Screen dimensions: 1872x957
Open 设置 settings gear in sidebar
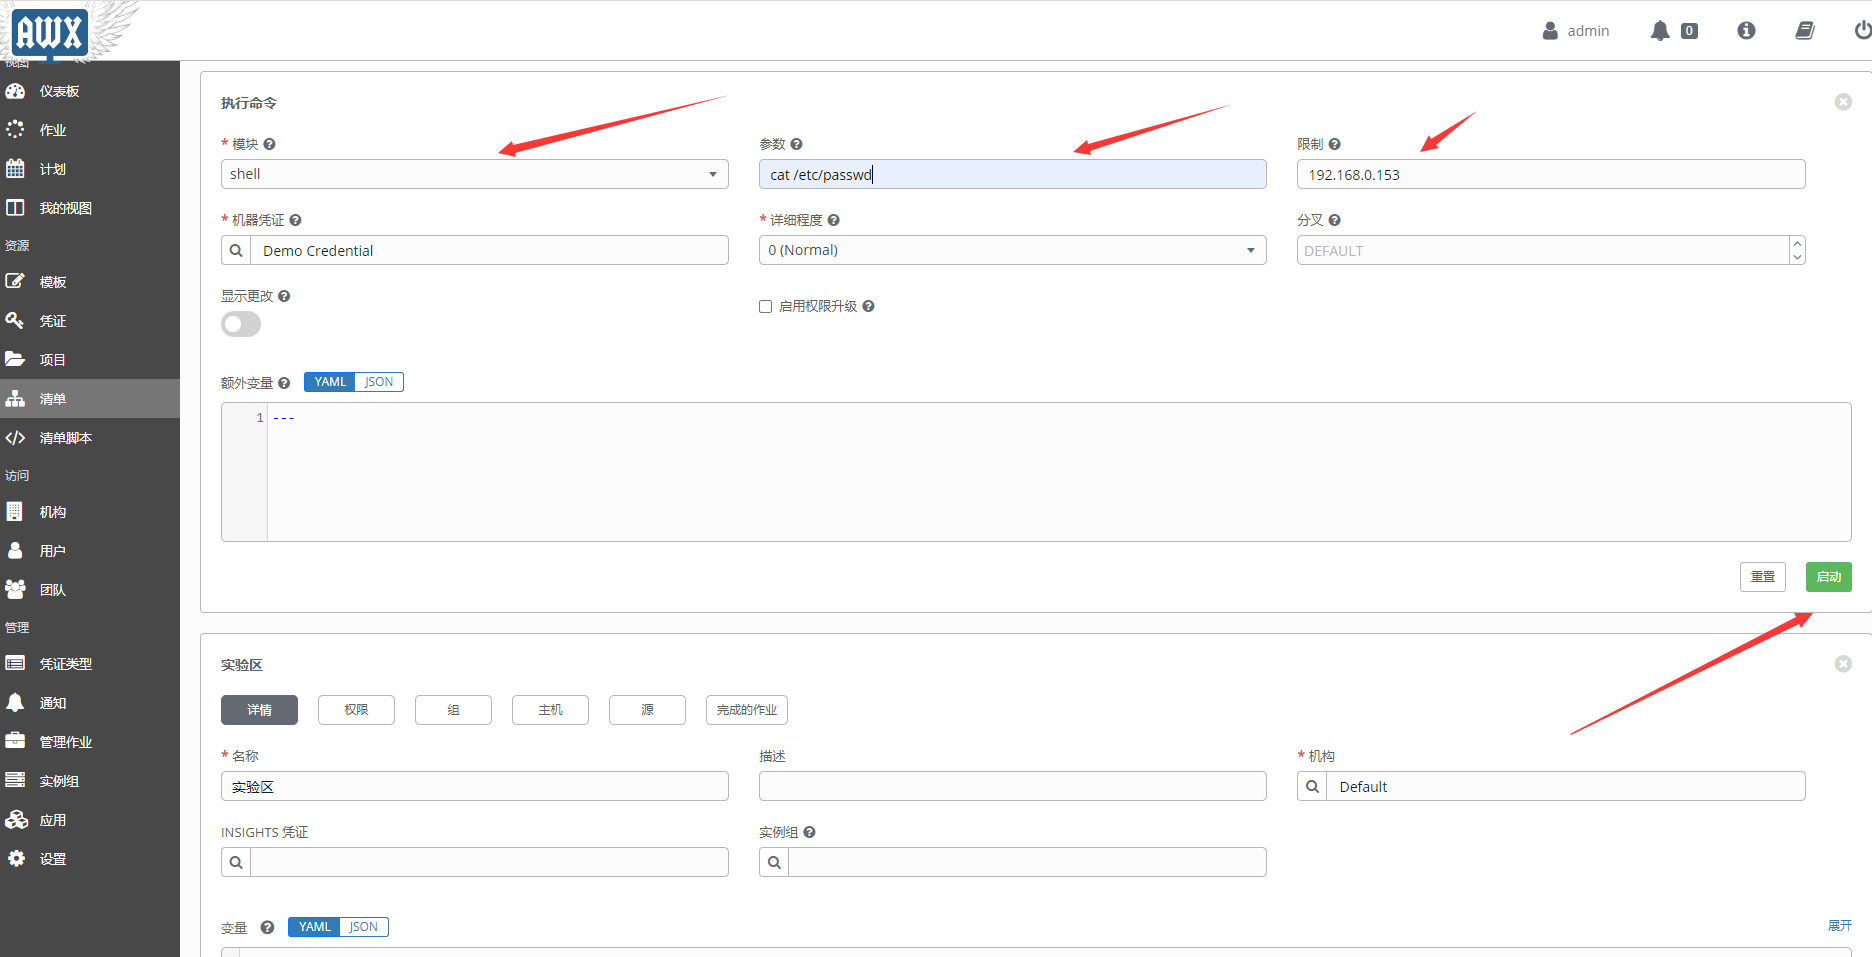[16, 859]
